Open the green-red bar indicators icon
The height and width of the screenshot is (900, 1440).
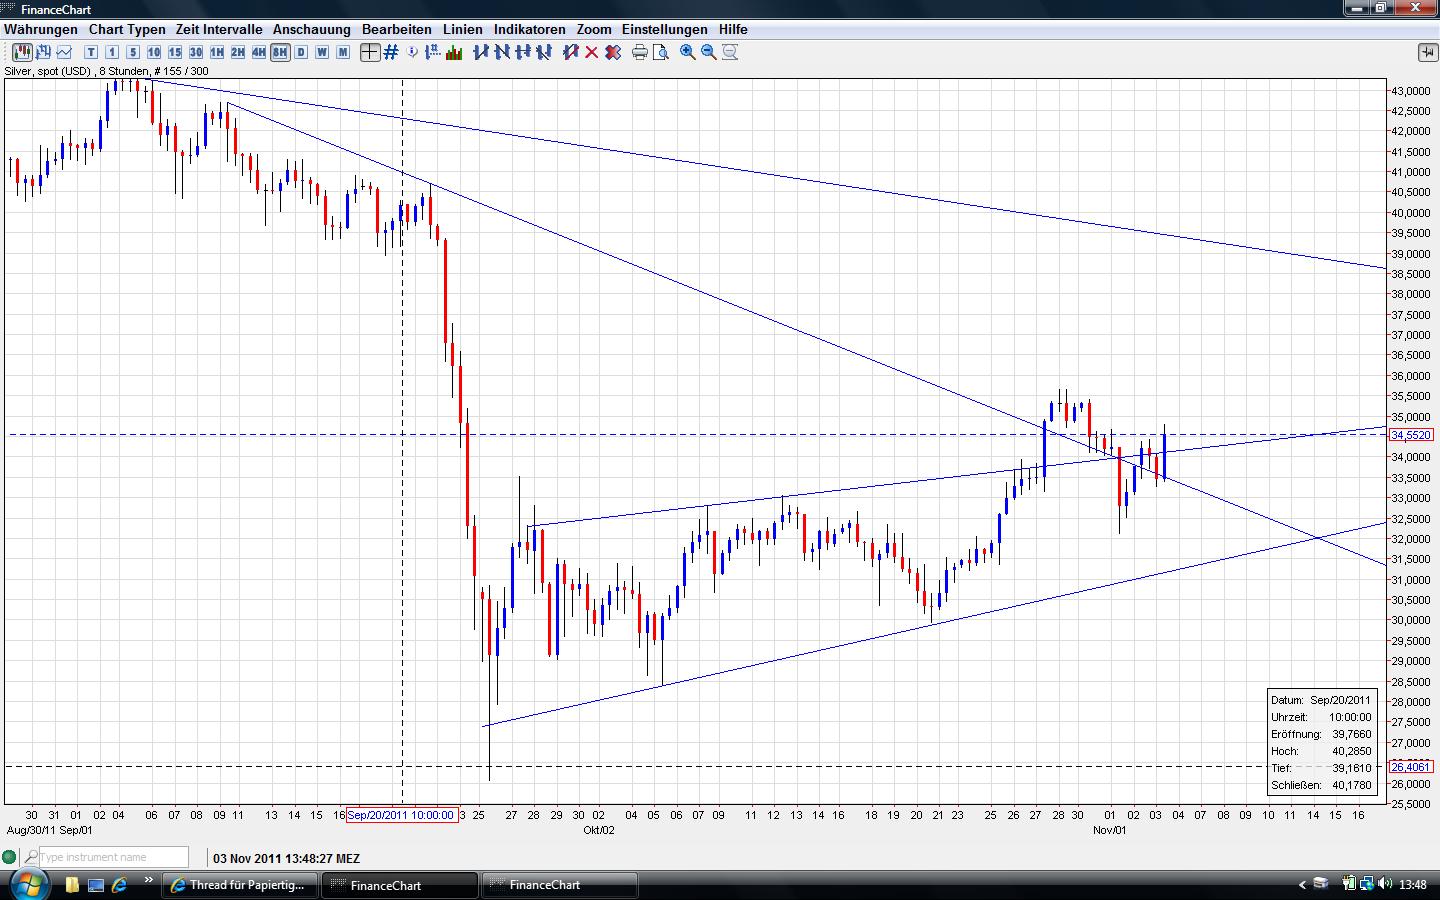point(454,52)
